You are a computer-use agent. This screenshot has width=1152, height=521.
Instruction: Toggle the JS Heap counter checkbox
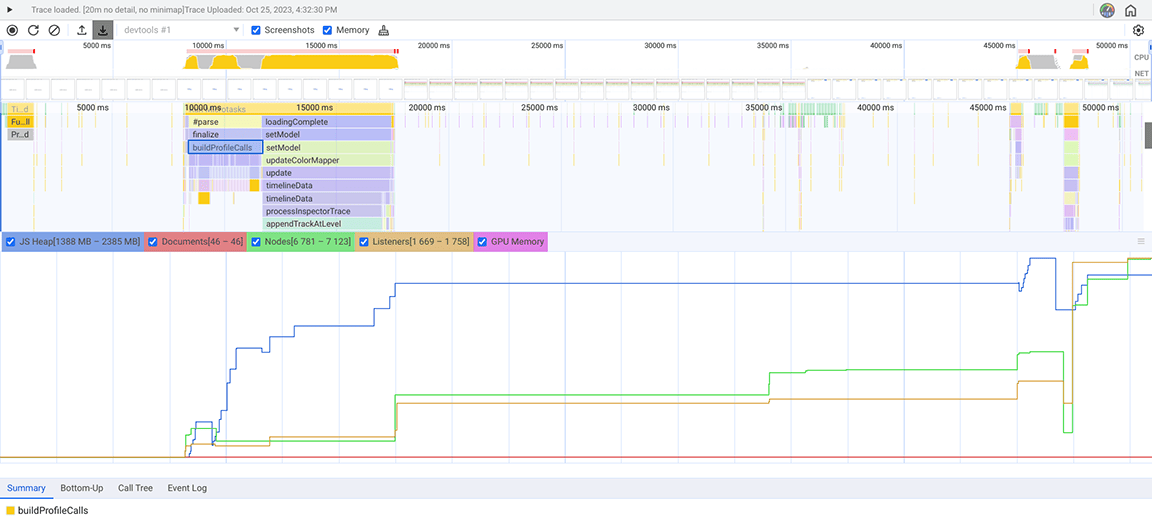click(x=11, y=241)
